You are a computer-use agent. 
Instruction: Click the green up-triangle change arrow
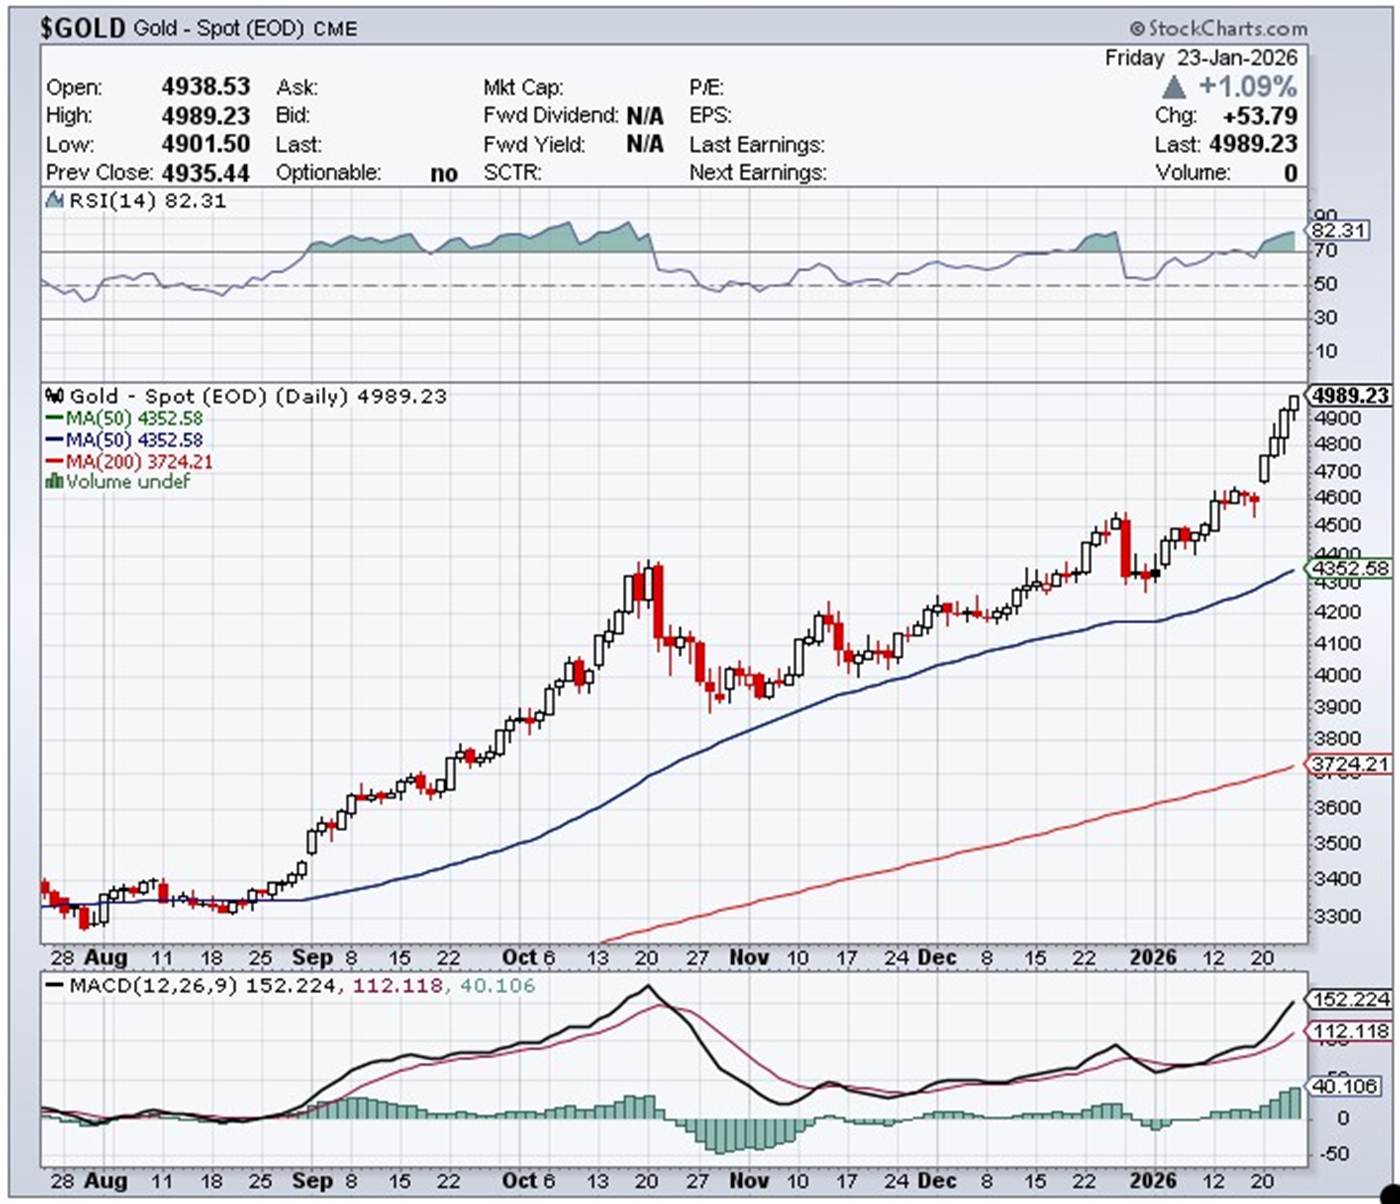pyautogui.click(x=1174, y=87)
